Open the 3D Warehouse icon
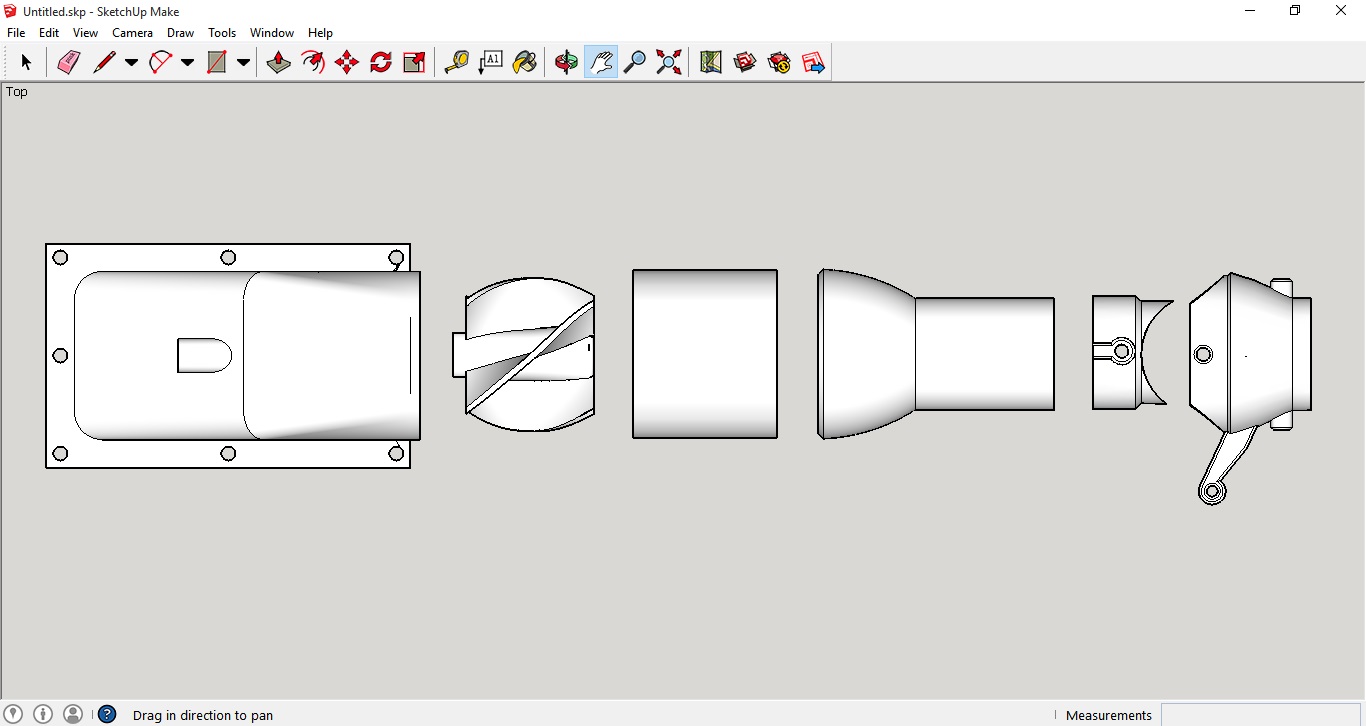This screenshot has width=1366, height=726. [745, 62]
